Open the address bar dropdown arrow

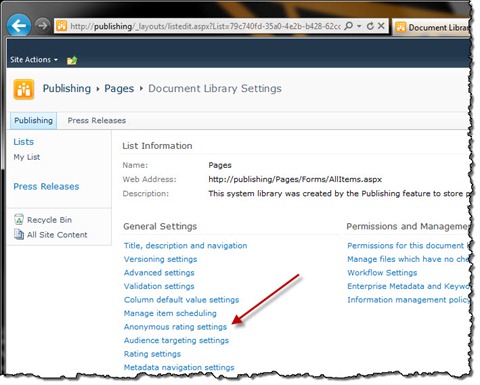pyautogui.click(x=359, y=26)
